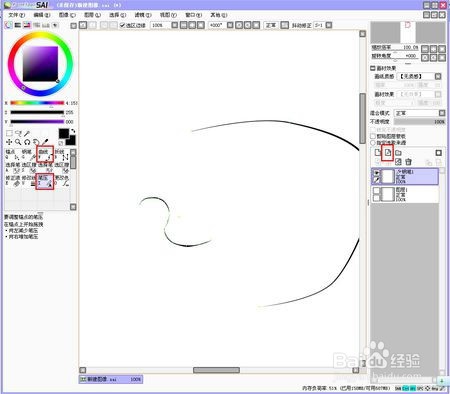Click the navigator zoom 缩放倍率 slider
Viewport: 450px width, 394px height.
tap(395, 48)
